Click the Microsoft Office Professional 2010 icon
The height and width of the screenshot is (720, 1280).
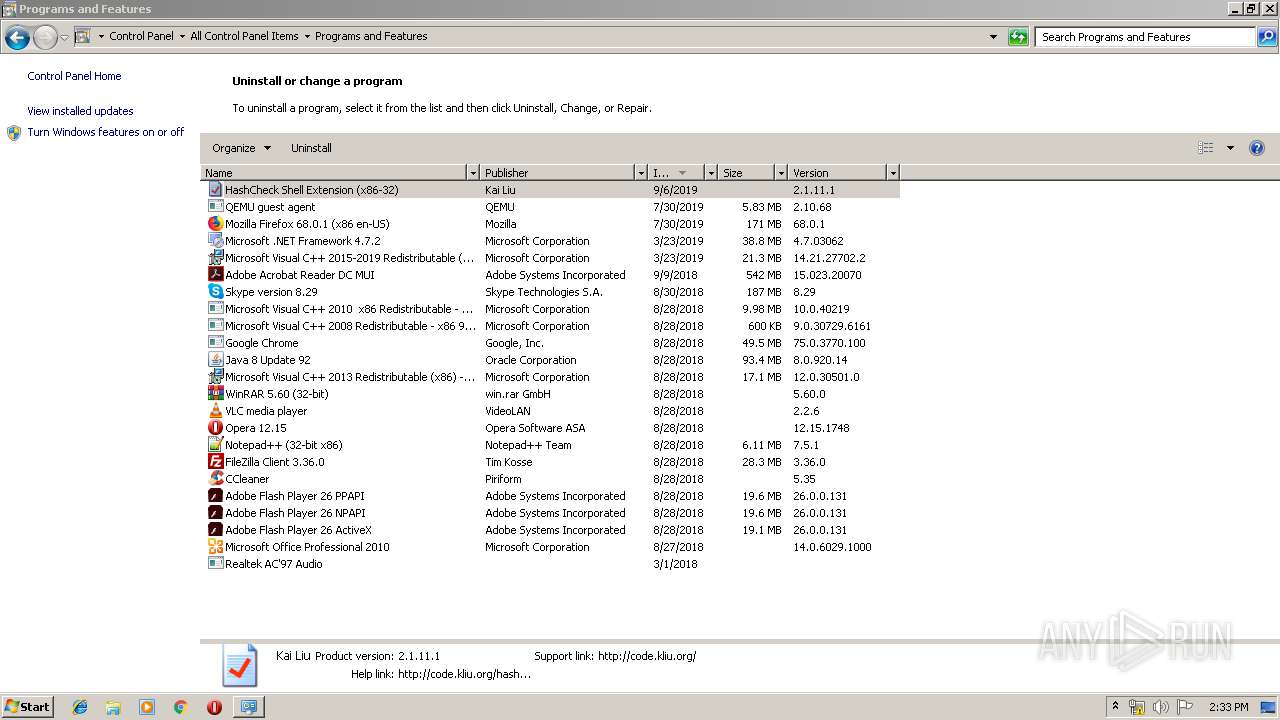[x=215, y=546]
